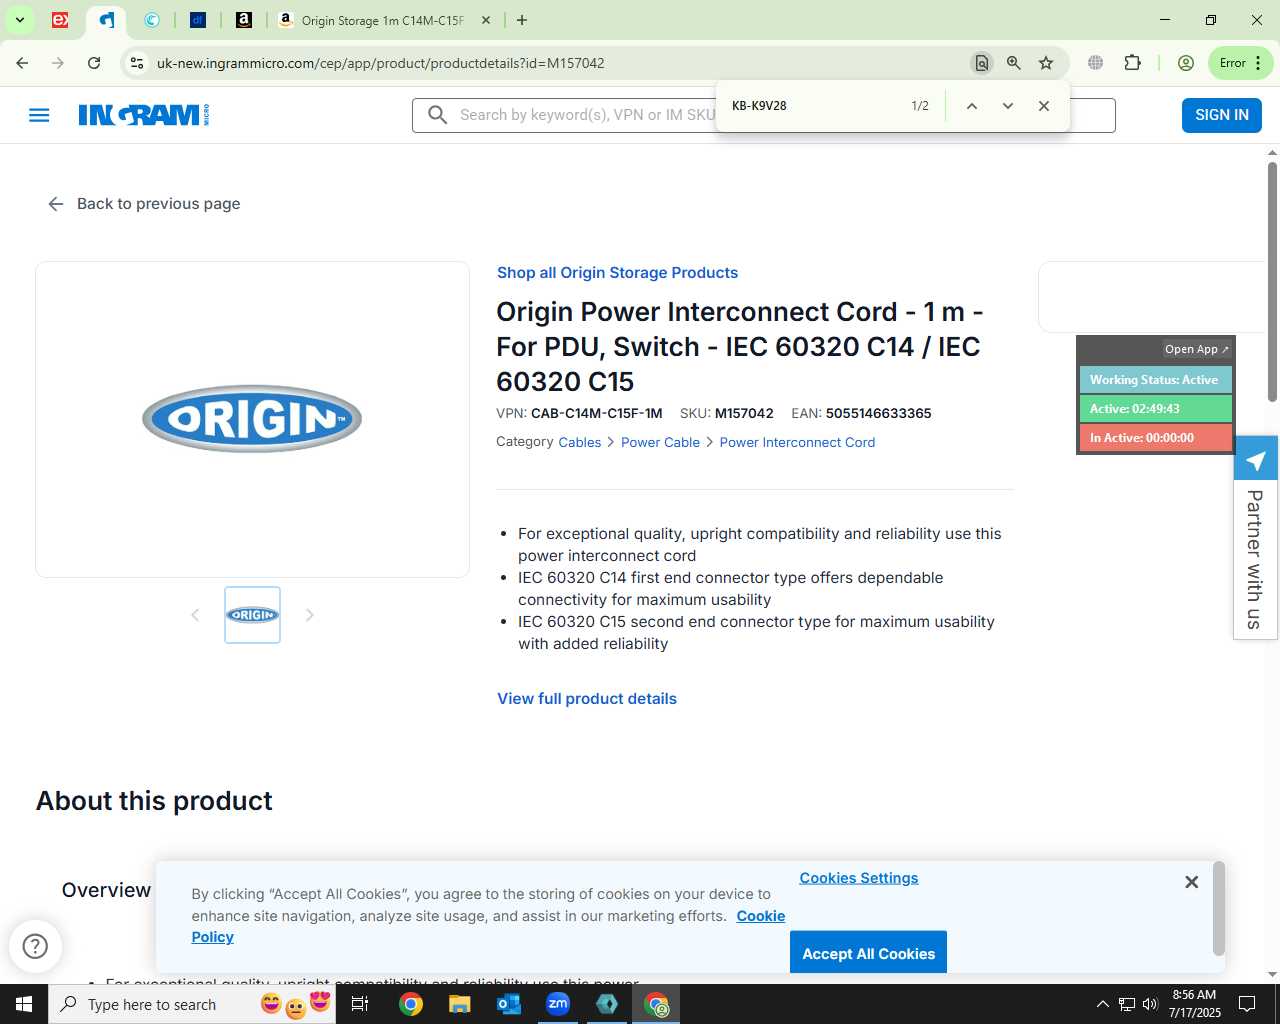Accept All Cookies

pyautogui.click(x=868, y=953)
